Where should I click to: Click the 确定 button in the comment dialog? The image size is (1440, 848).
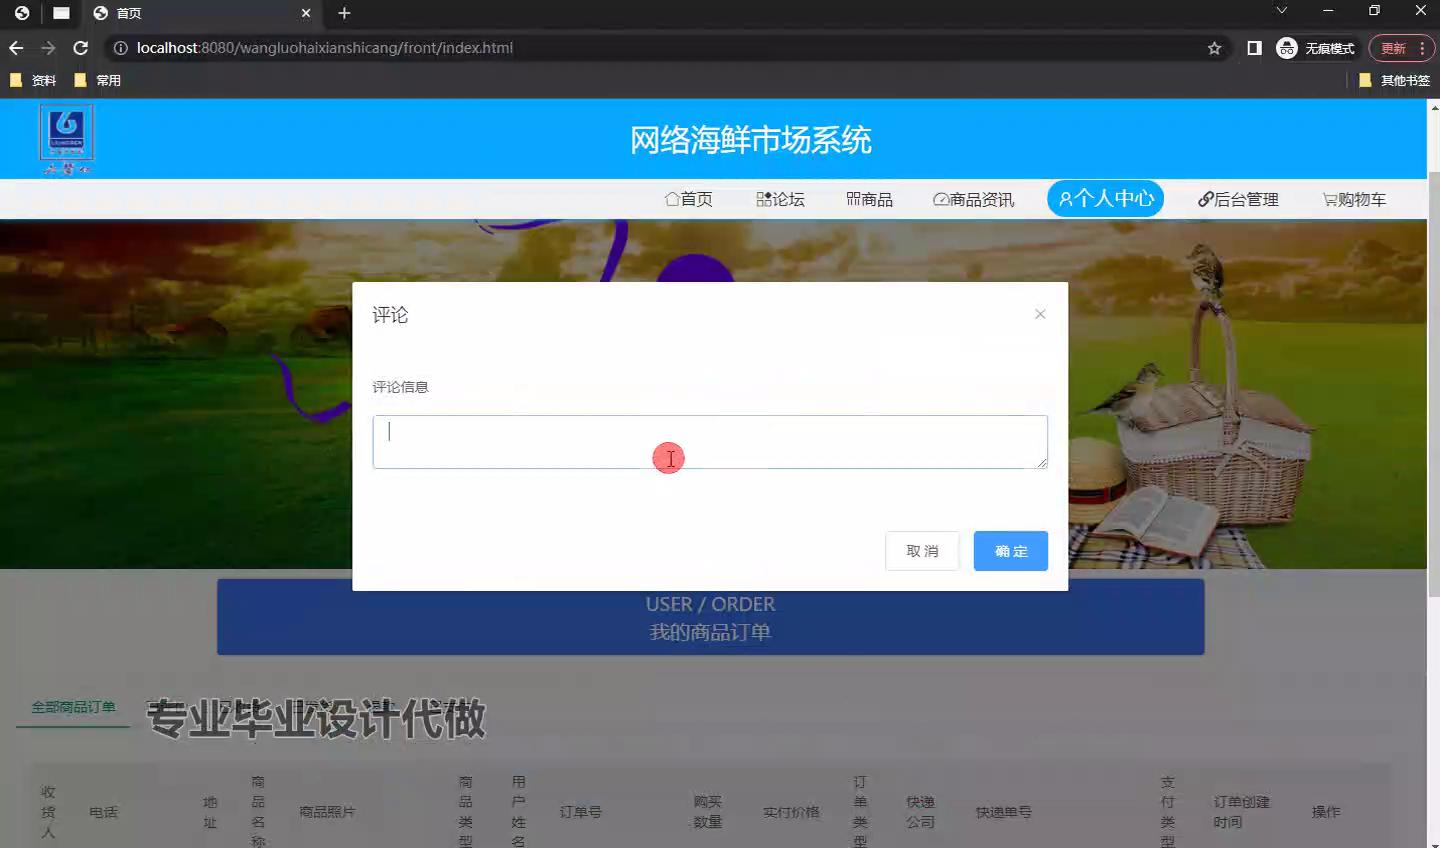click(1010, 551)
